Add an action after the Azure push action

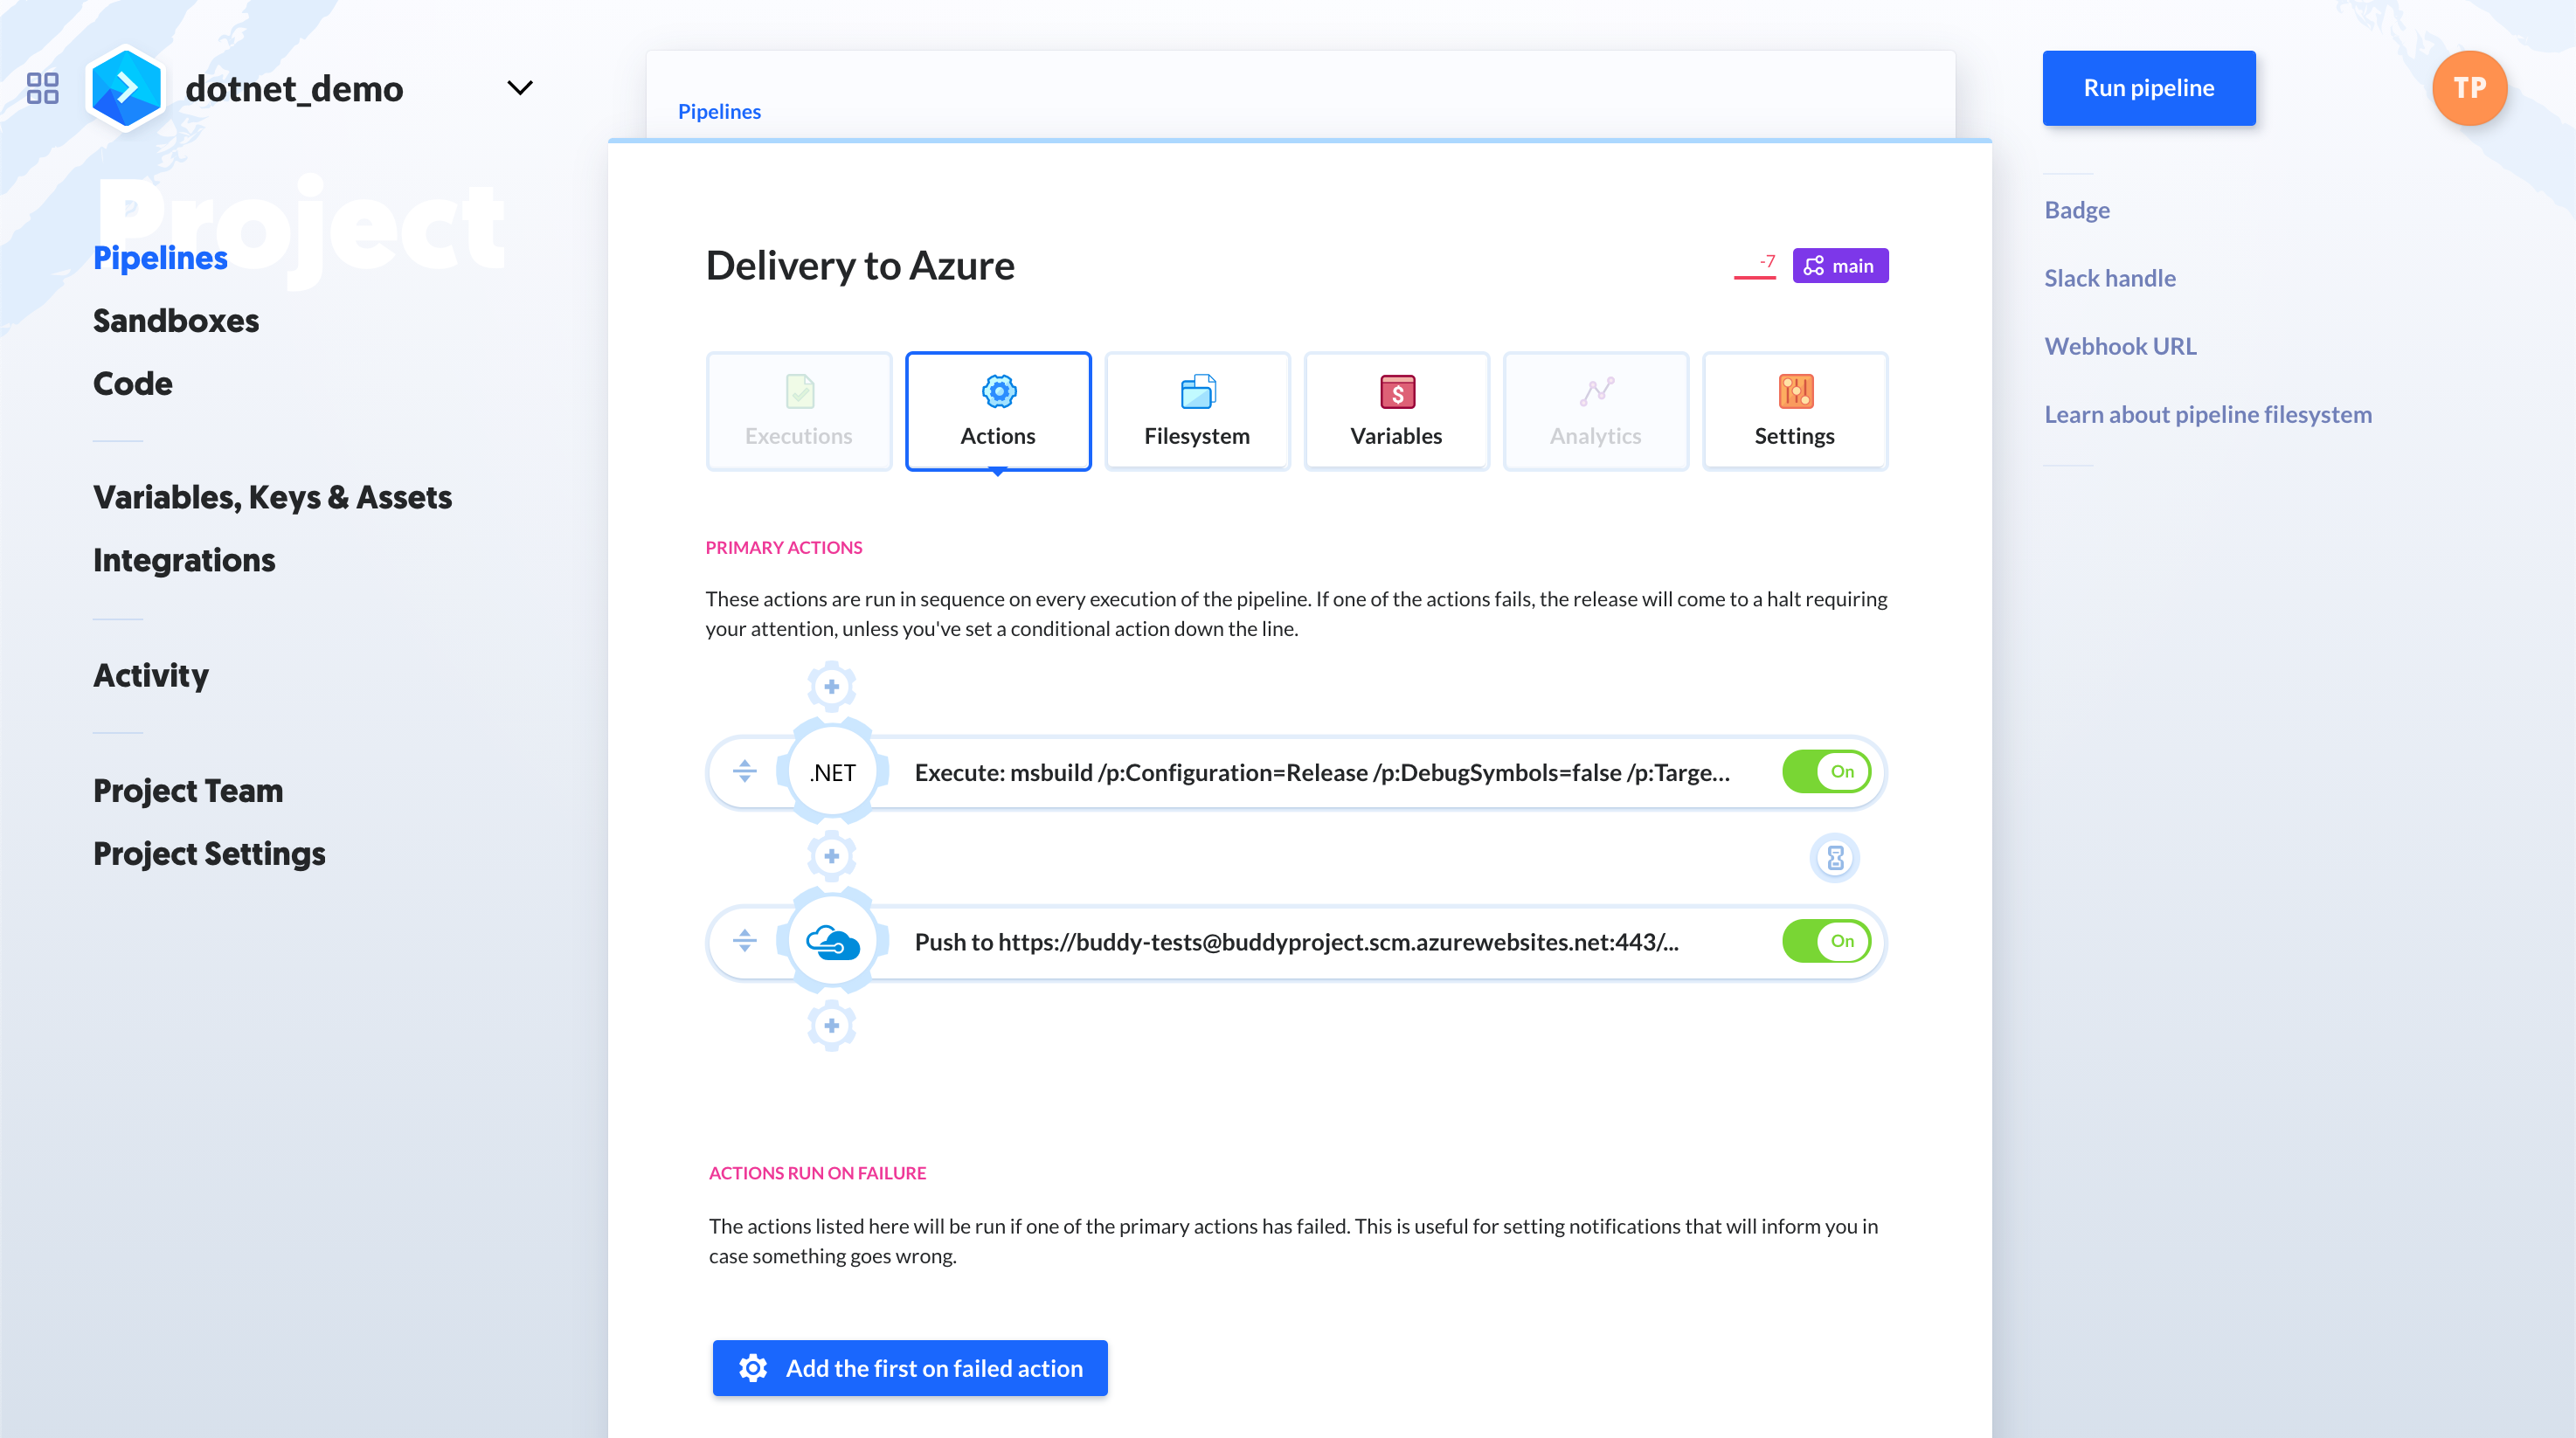pyautogui.click(x=831, y=1026)
